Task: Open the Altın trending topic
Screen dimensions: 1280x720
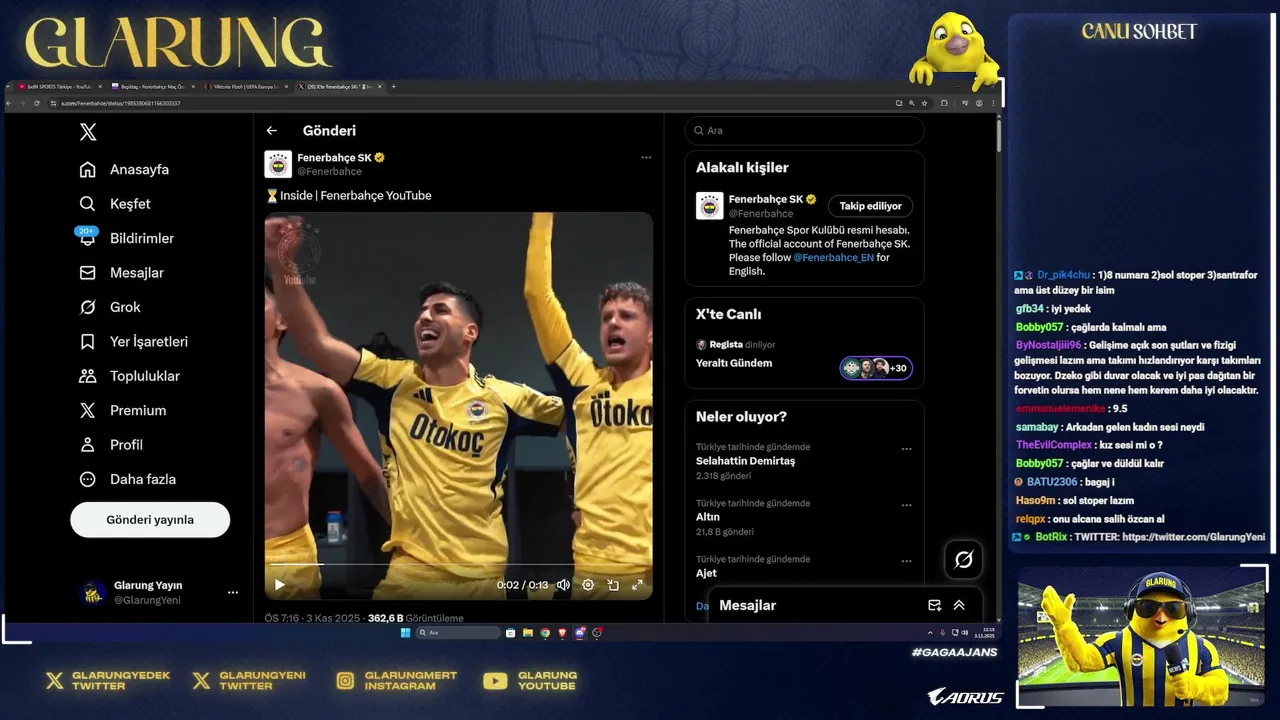Action: click(x=708, y=517)
